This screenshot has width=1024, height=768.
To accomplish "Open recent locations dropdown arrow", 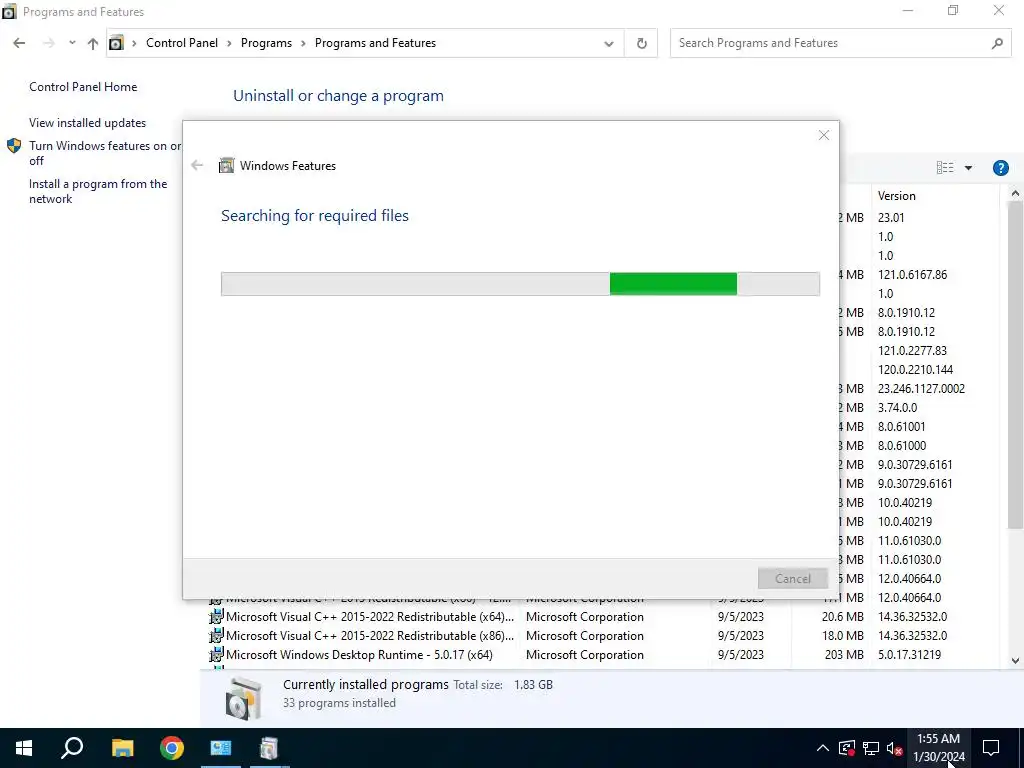I will tap(72, 43).
